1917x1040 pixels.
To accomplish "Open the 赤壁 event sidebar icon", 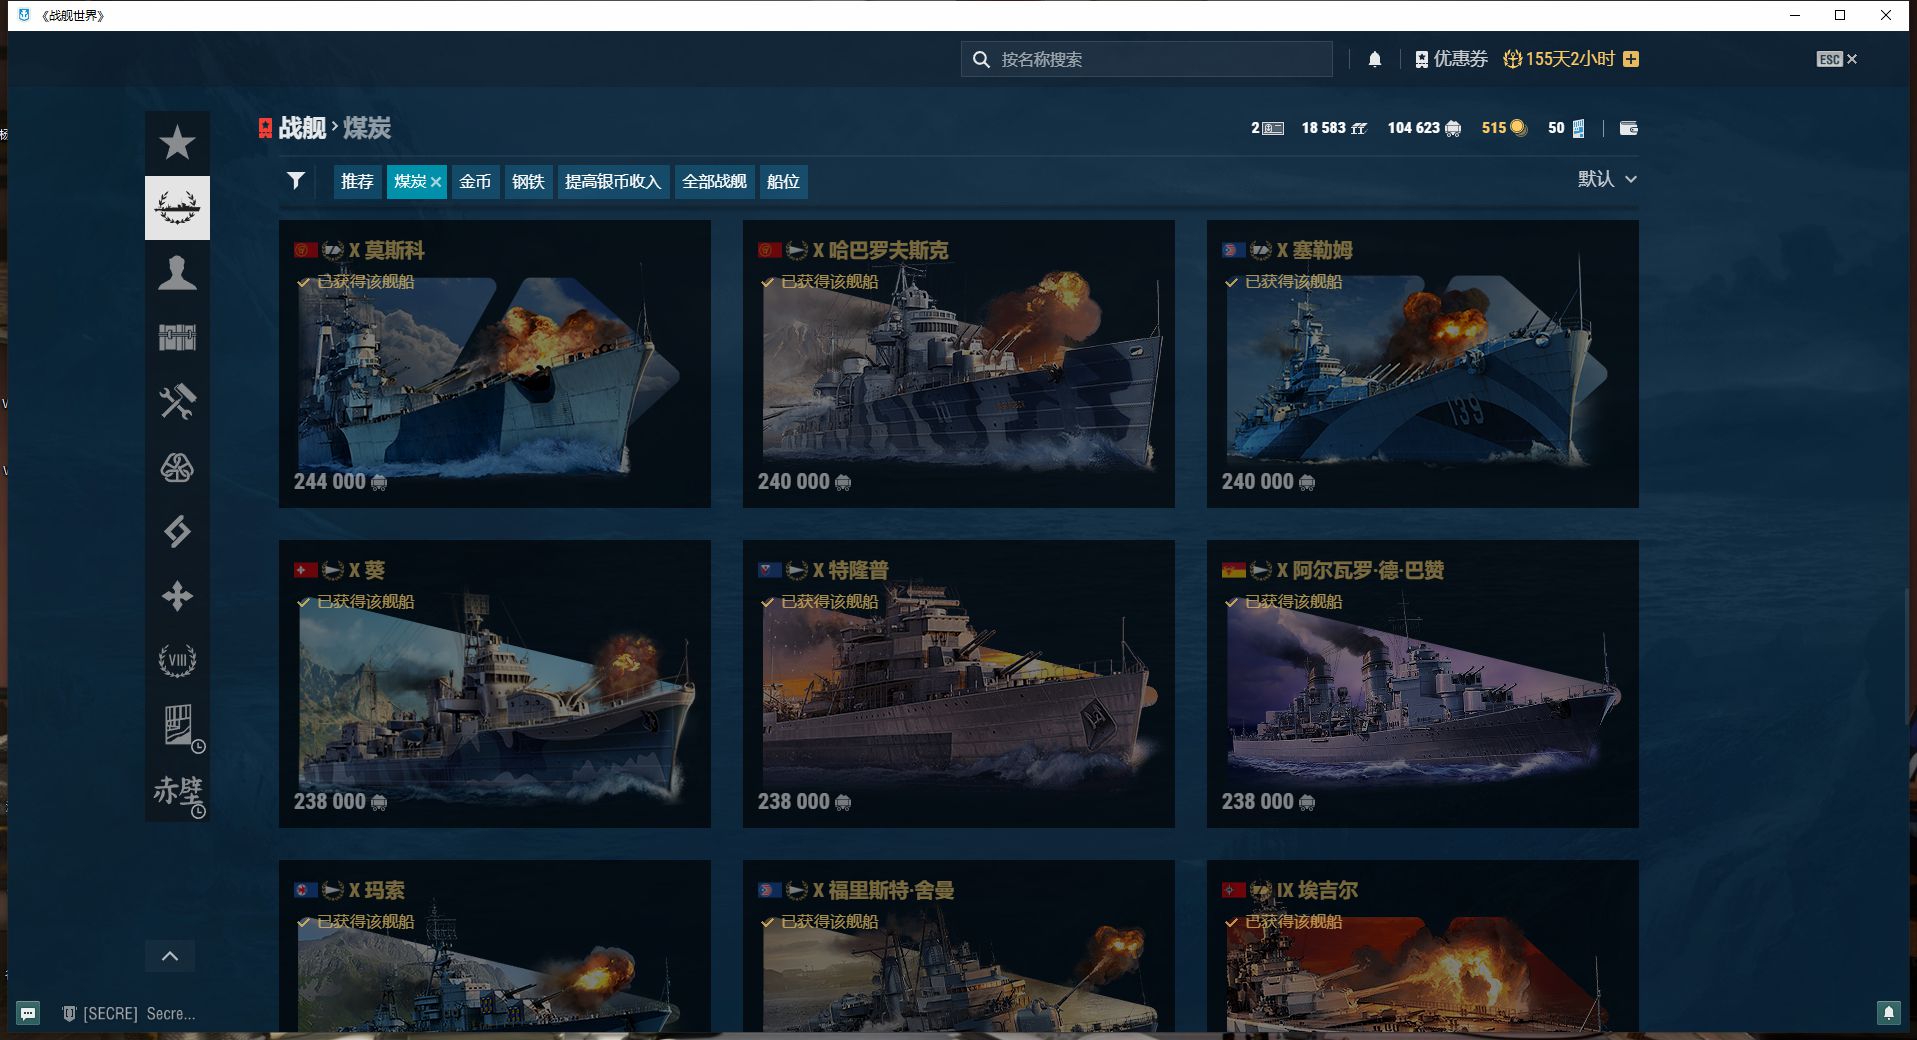I will [x=177, y=790].
